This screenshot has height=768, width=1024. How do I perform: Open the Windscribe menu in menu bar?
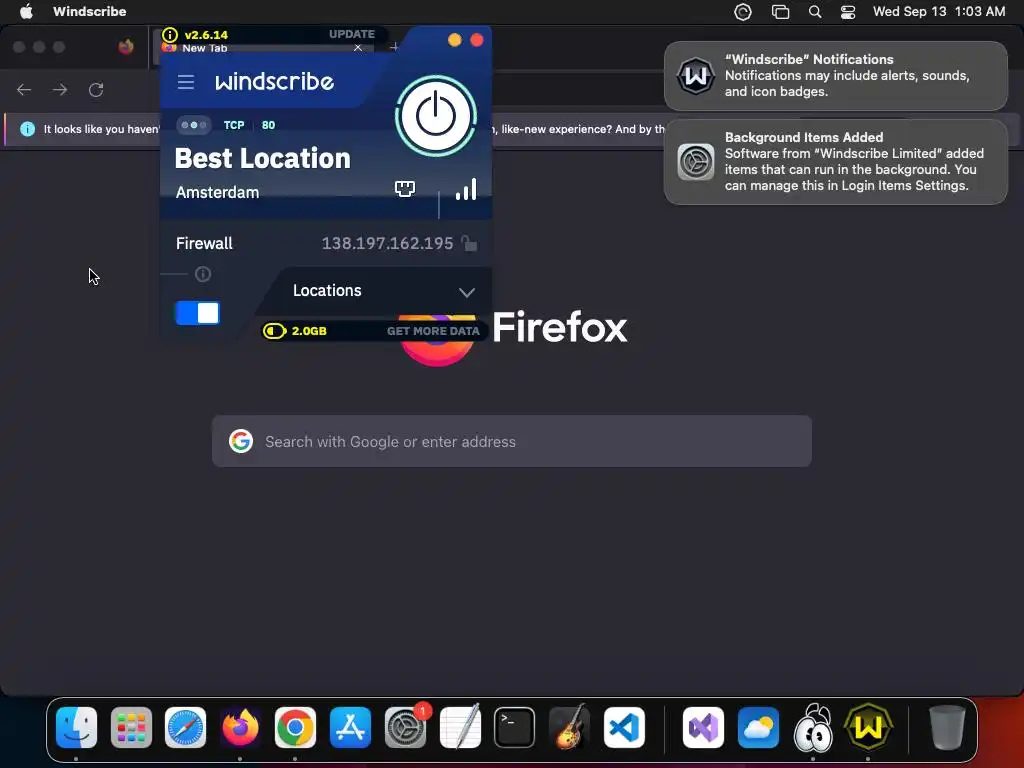point(89,12)
